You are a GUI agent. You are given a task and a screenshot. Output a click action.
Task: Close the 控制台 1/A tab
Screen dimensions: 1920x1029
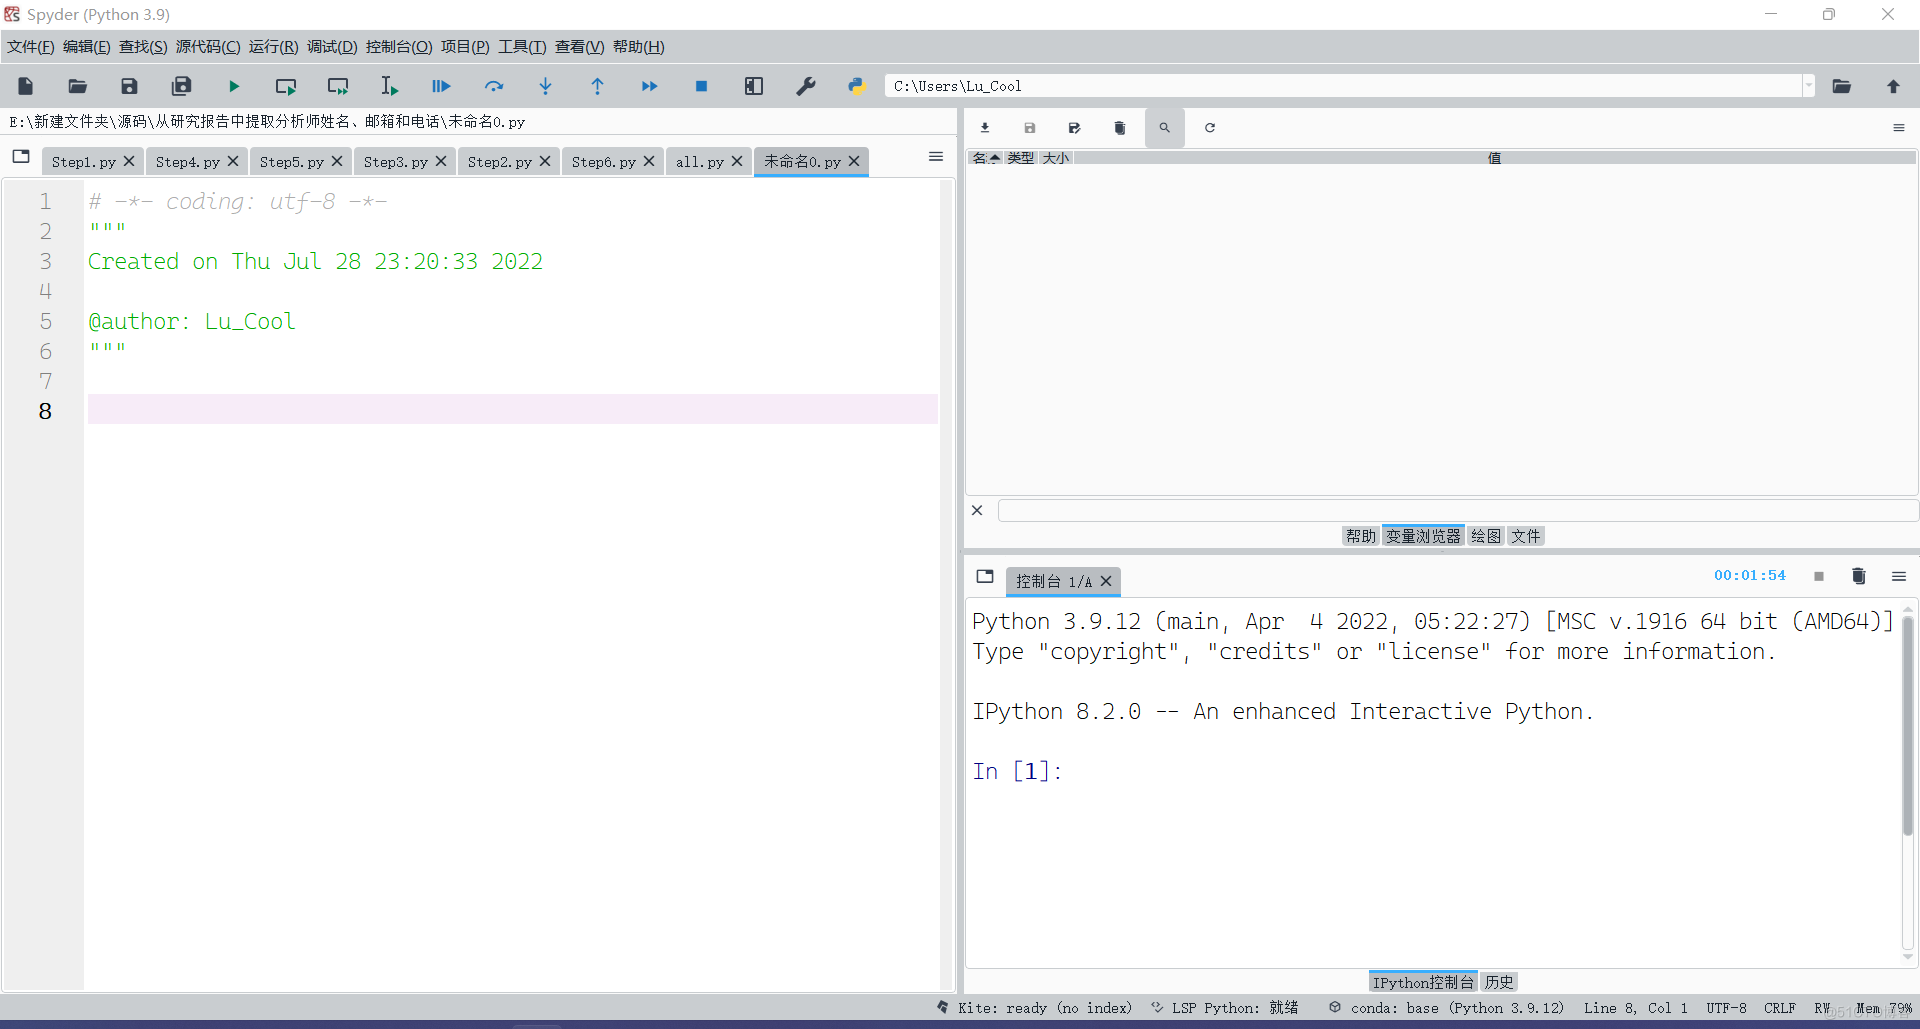[x=1106, y=581]
